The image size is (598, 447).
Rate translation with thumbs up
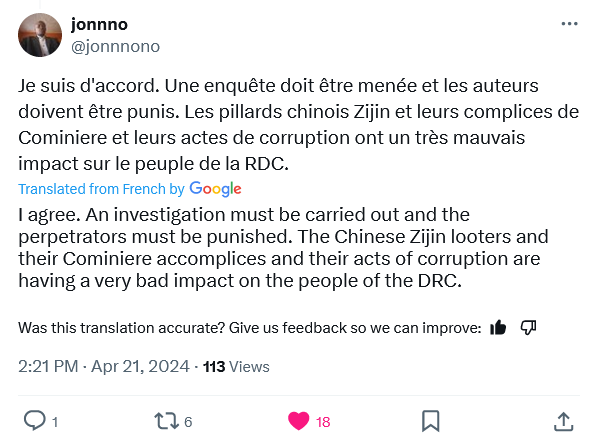click(x=498, y=327)
